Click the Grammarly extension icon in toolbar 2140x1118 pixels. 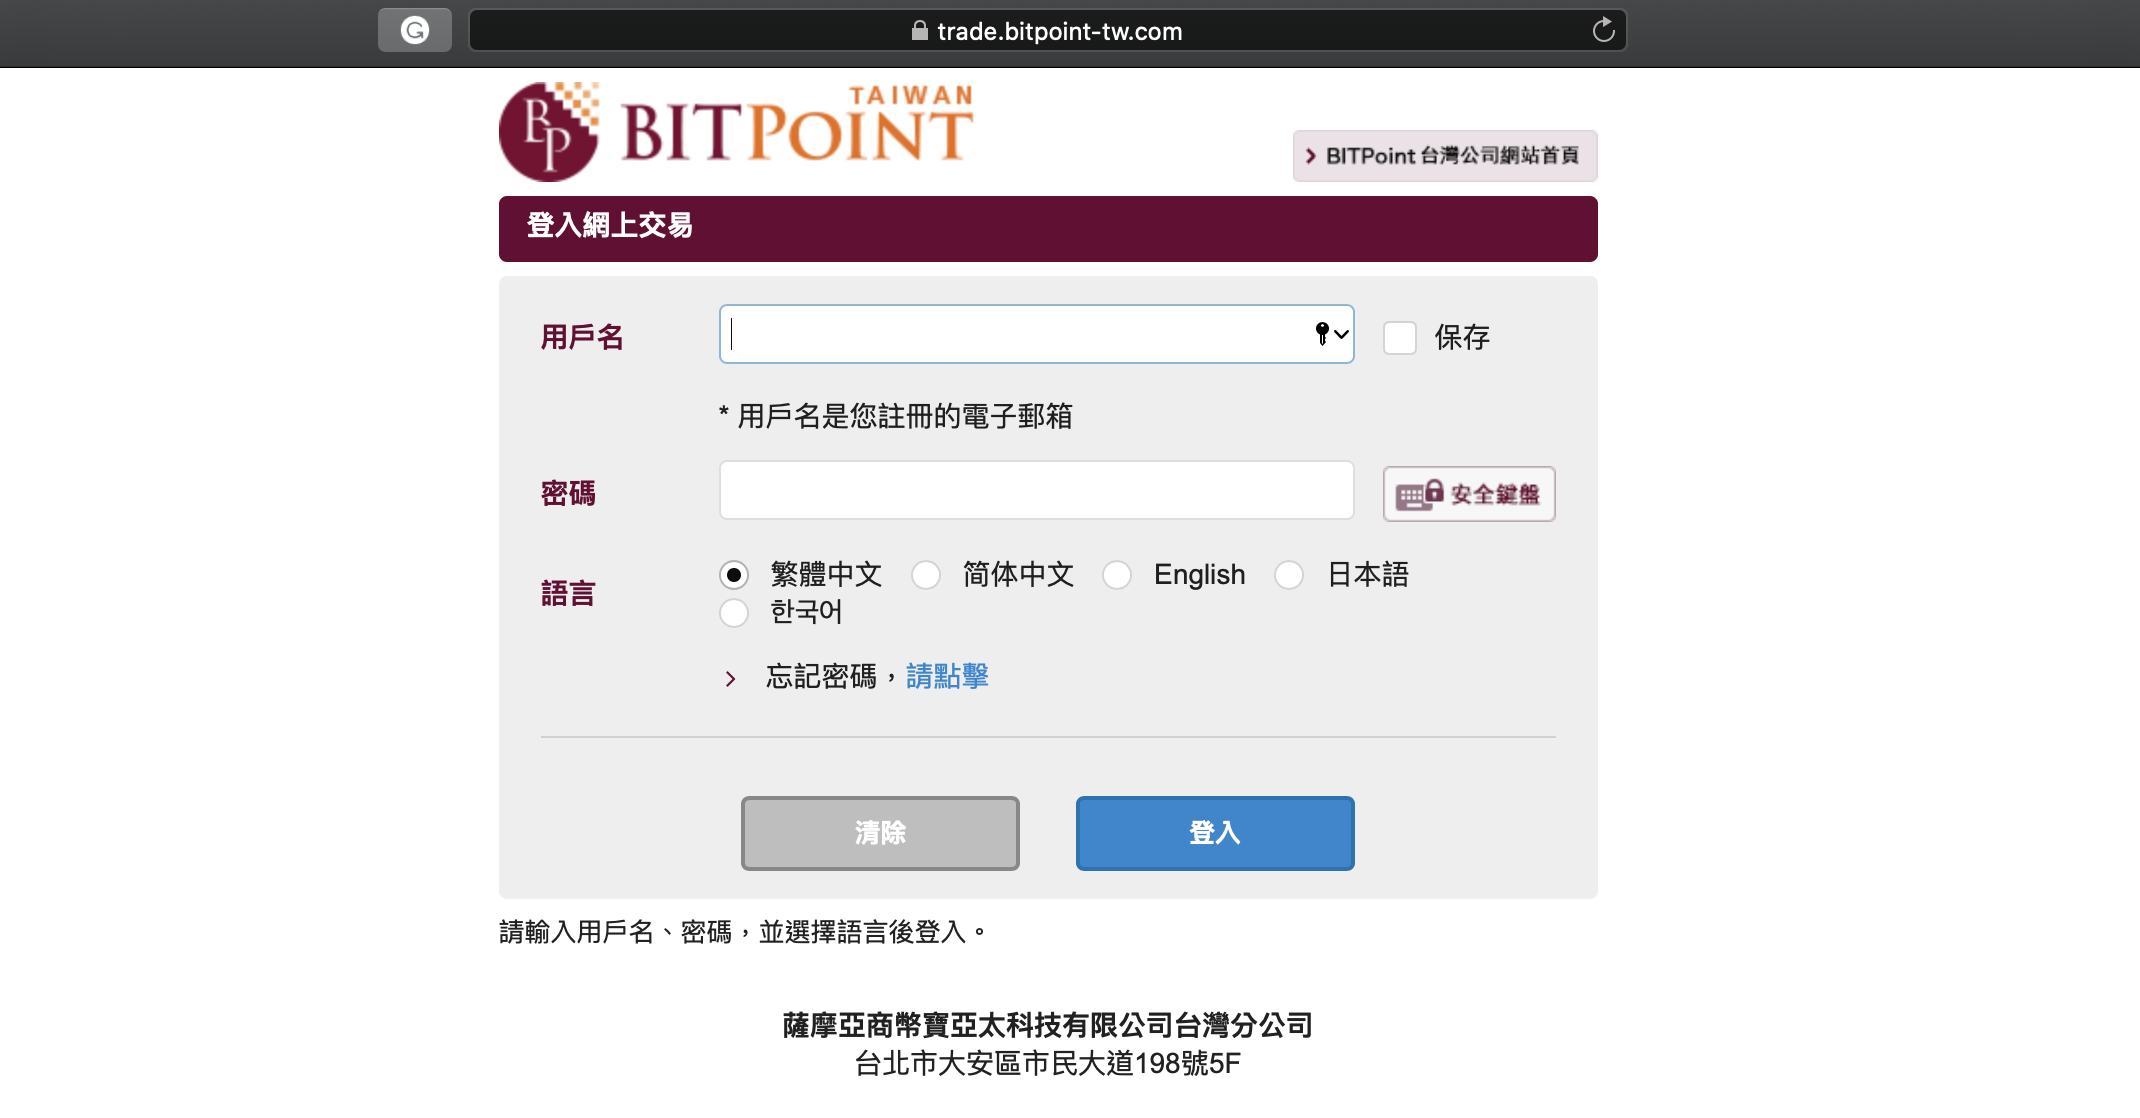[414, 30]
